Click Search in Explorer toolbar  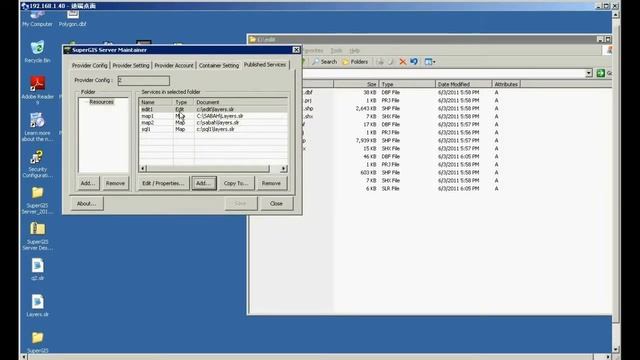325,62
